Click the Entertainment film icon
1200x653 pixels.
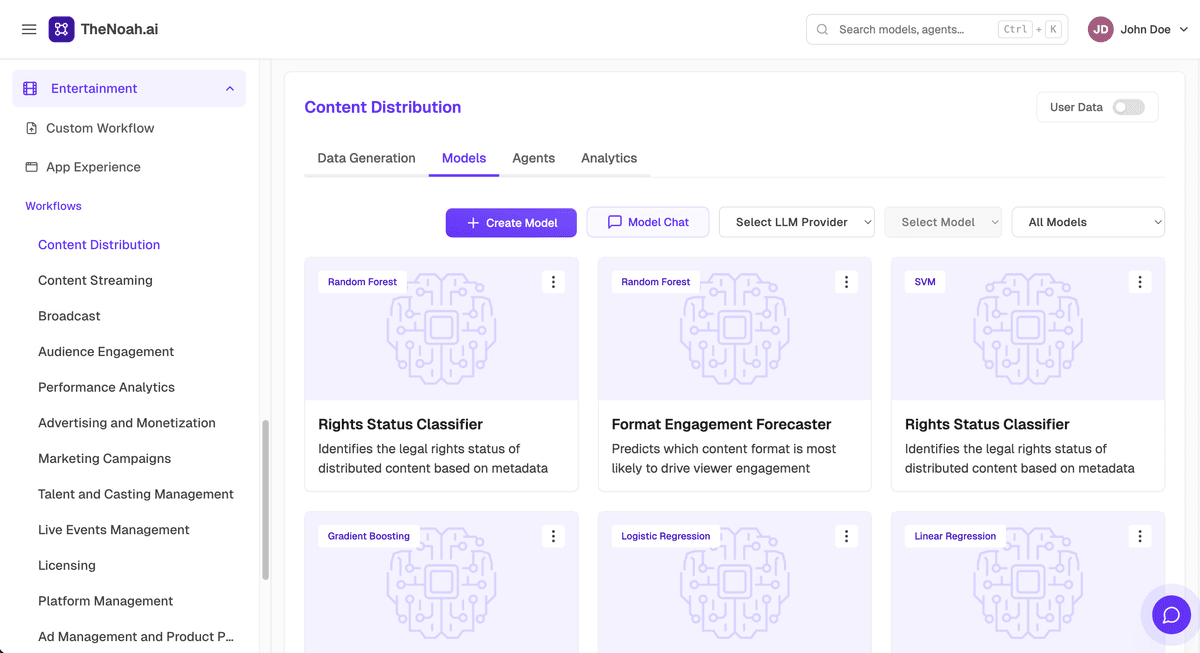(30, 89)
